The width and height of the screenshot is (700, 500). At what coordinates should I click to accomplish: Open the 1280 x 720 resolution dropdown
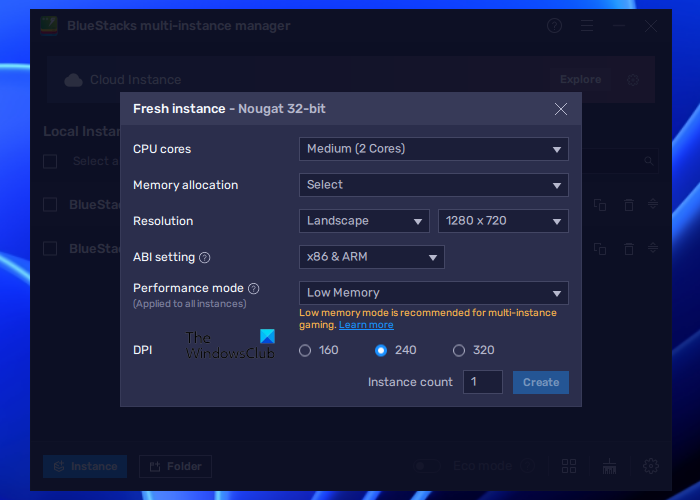click(x=503, y=221)
